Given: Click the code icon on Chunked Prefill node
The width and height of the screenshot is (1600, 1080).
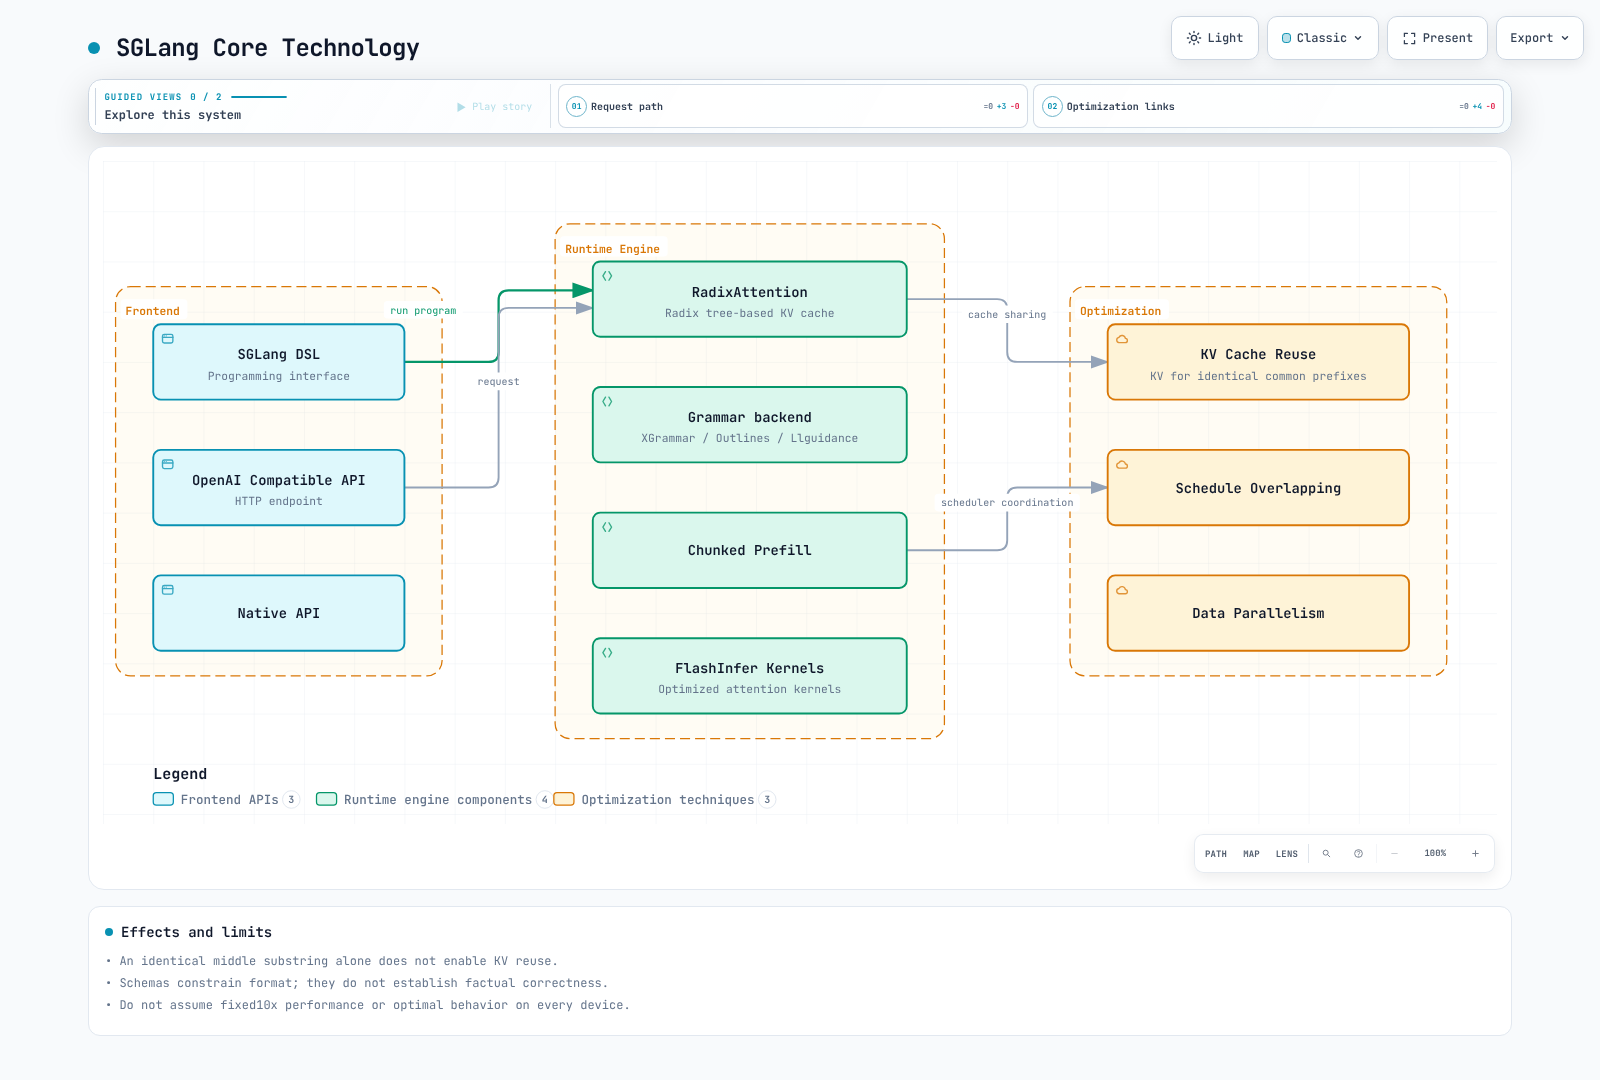Looking at the screenshot, I should tap(607, 527).
